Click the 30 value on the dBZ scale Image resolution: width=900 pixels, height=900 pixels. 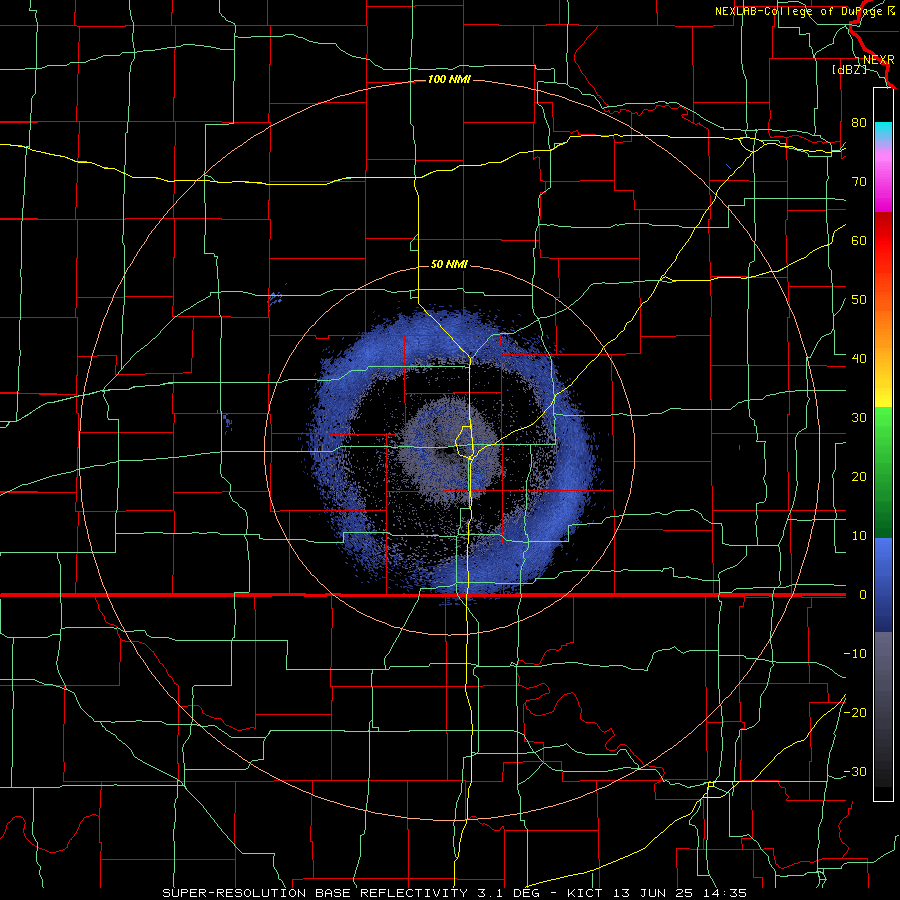[x=859, y=417]
